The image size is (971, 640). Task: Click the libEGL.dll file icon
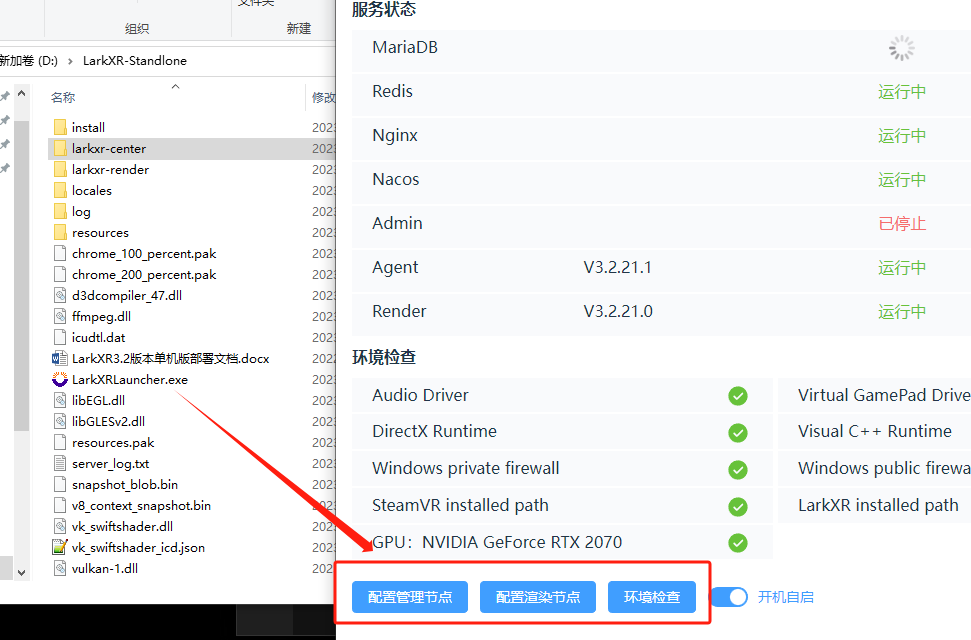tap(60, 400)
